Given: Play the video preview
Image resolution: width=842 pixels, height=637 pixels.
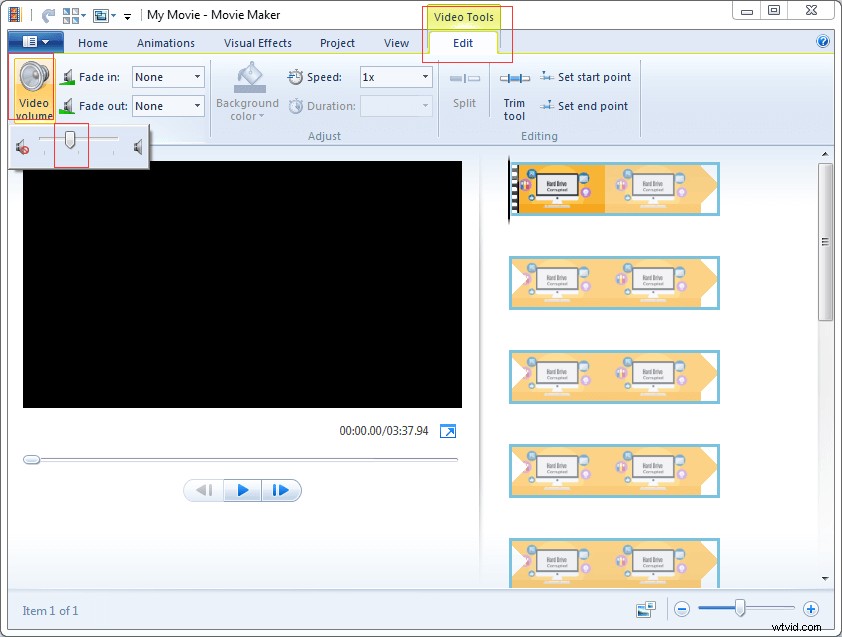Looking at the screenshot, I should pos(242,490).
